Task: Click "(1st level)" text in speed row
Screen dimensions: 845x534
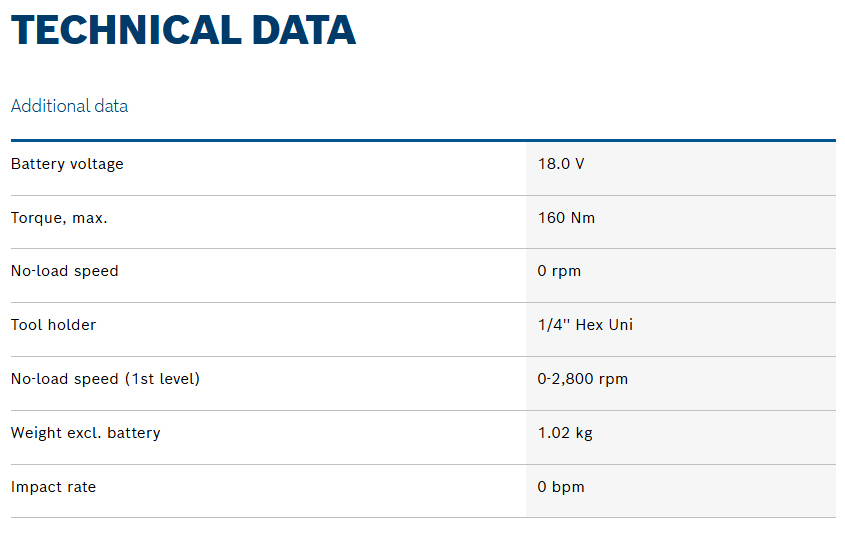Action: (162, 379)
